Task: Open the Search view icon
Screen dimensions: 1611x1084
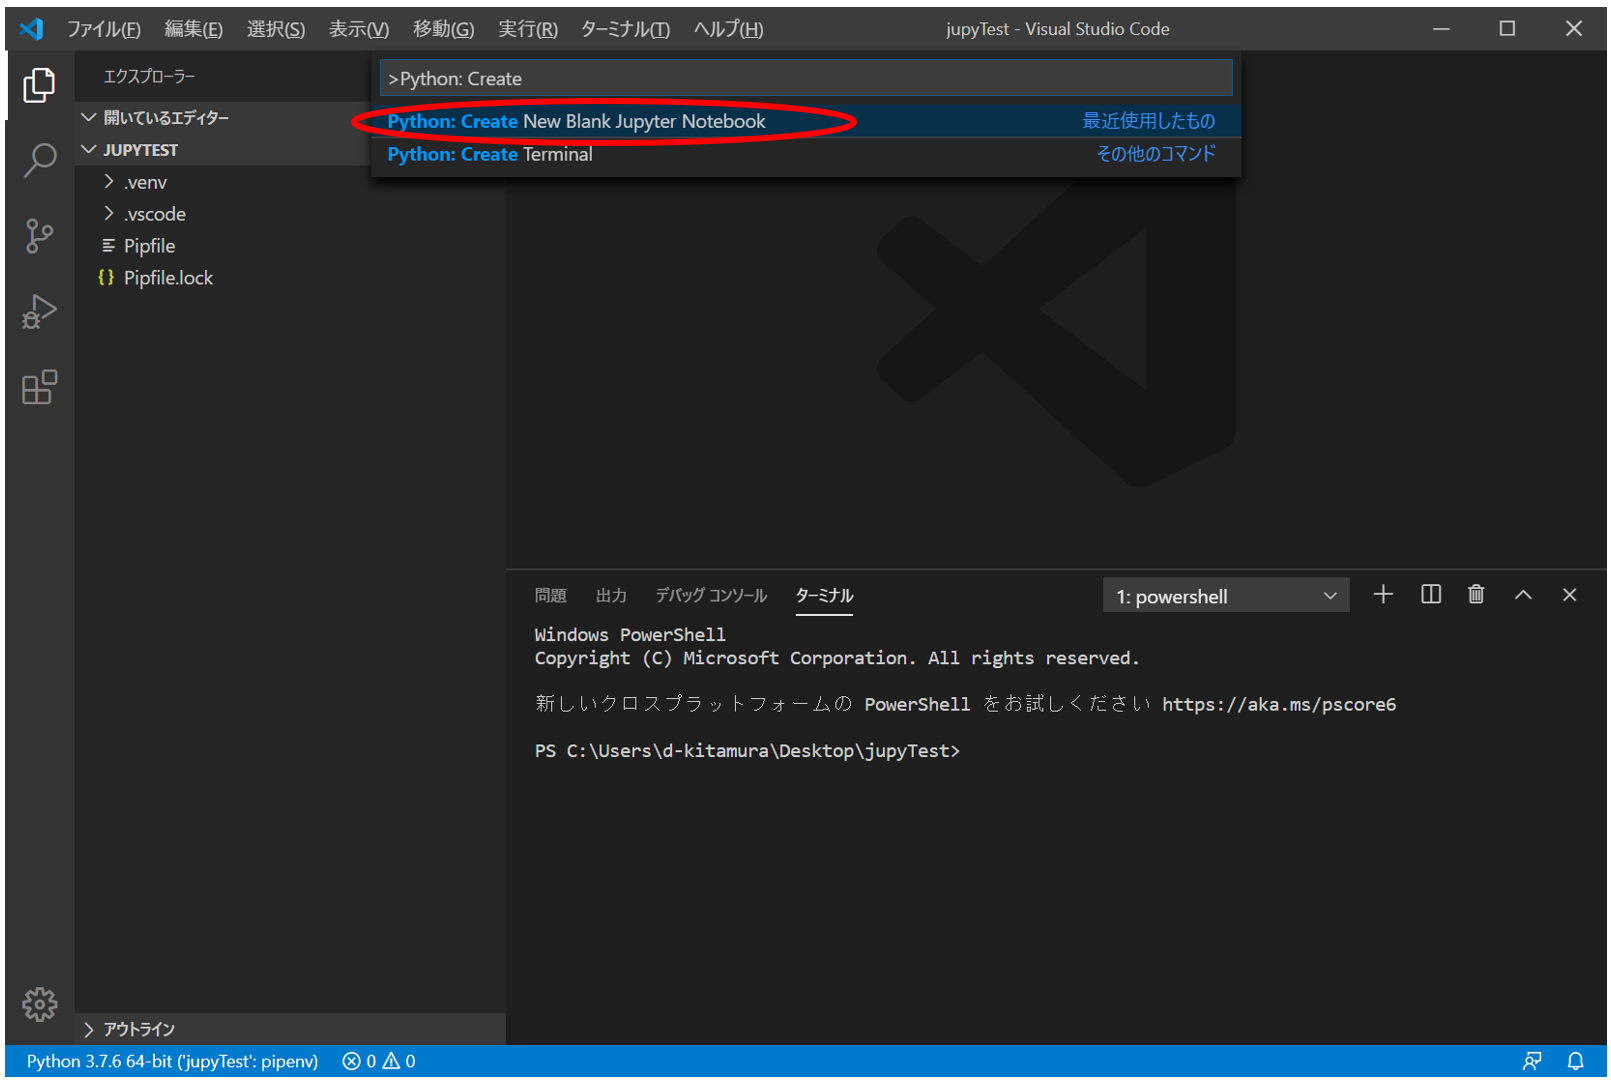Action: (x=39, y=160)
